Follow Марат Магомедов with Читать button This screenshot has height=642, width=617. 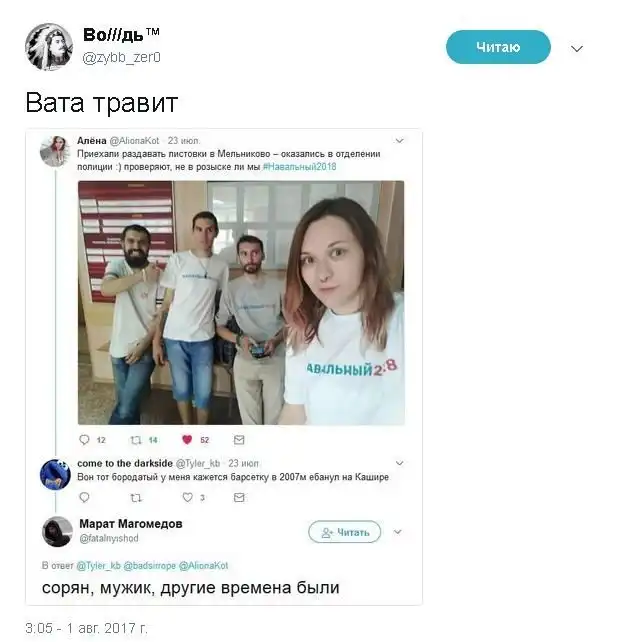[345, 532]
